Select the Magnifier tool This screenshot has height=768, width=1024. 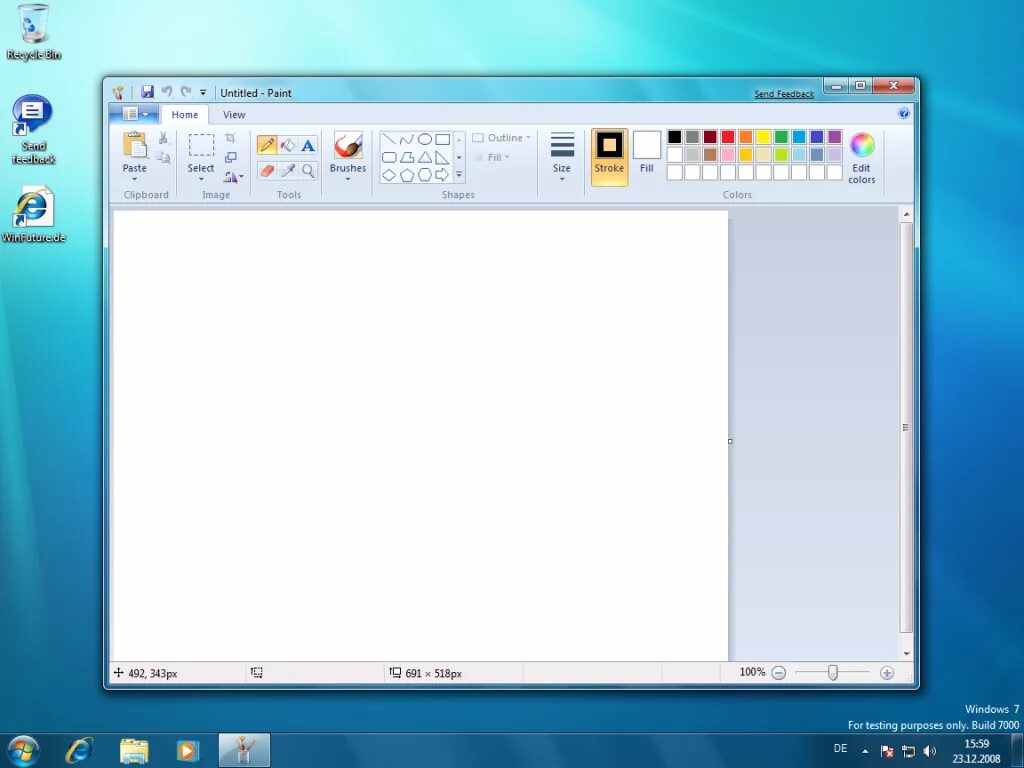(308, 171)
